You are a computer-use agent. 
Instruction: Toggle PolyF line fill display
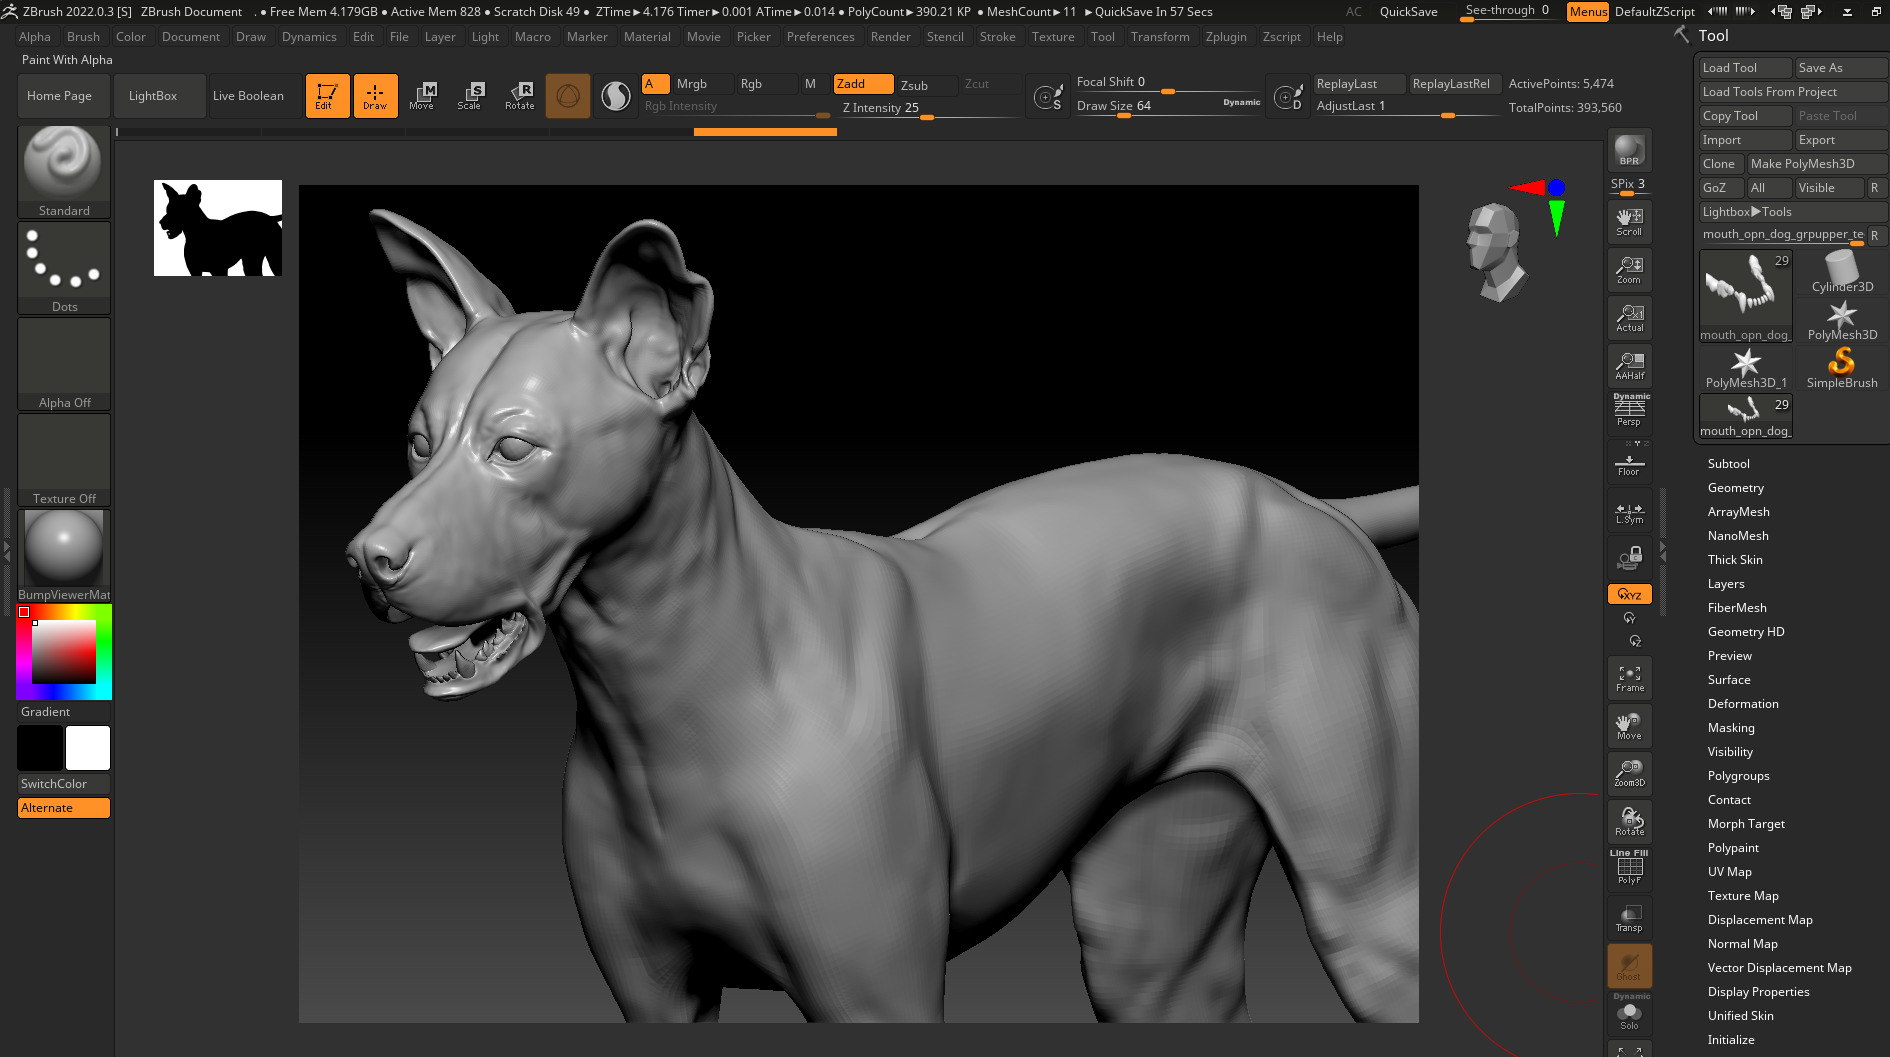point(1629,869)
